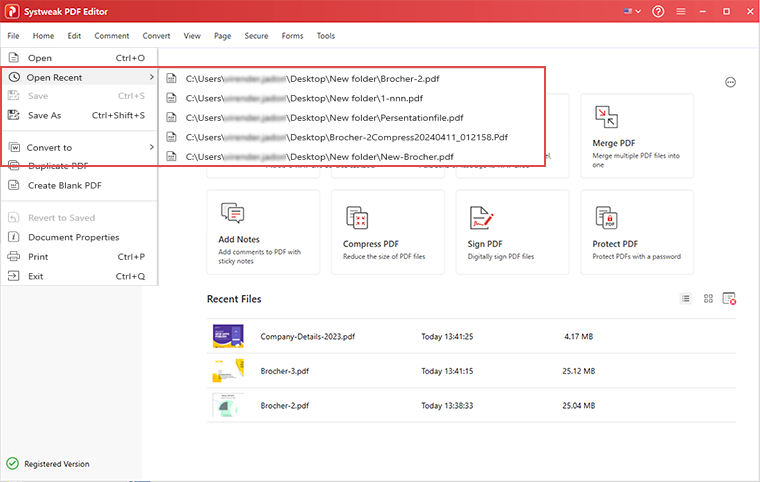Switch Recent Files to list view
Screen dimensions: 760x482
point(685,299)
